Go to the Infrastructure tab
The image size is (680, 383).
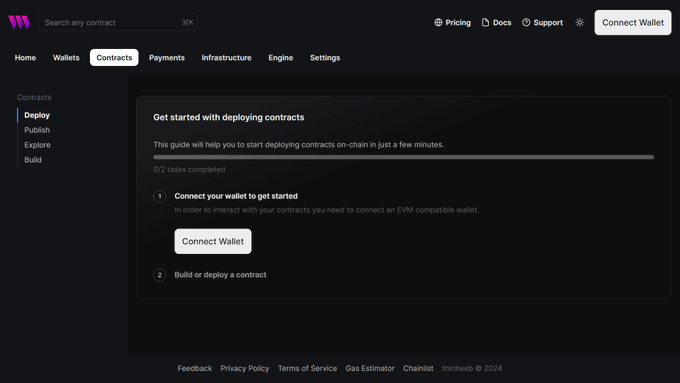point(226,58)
